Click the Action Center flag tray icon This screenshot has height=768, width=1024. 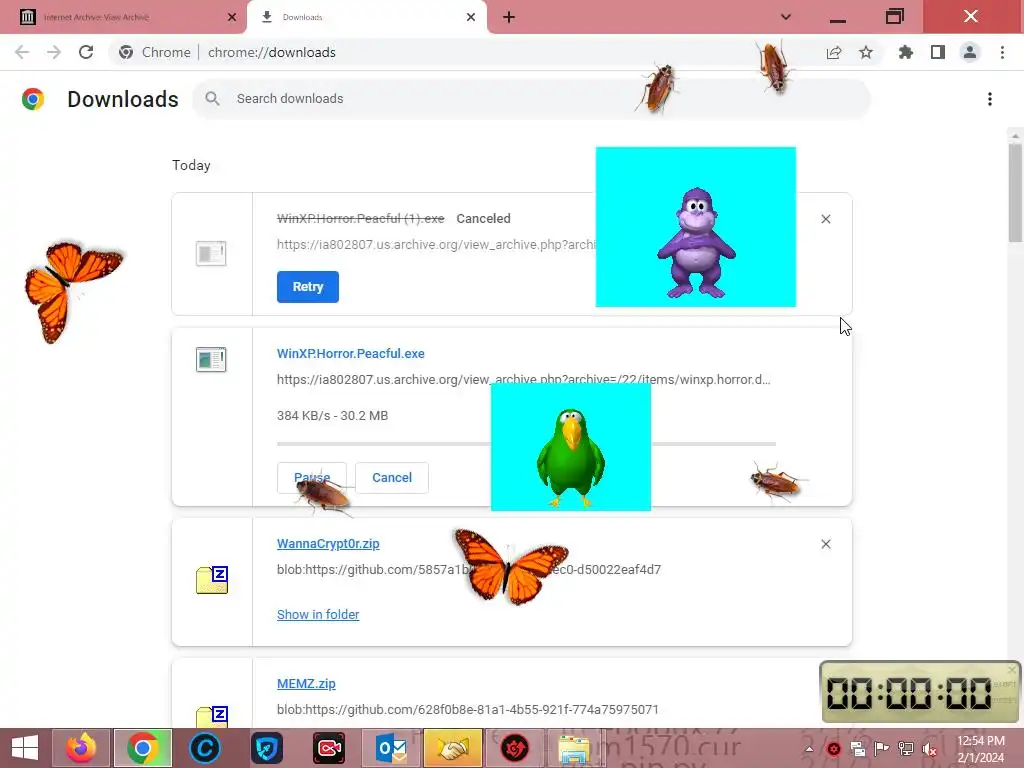pyautogui.click(x=882, y=748)
